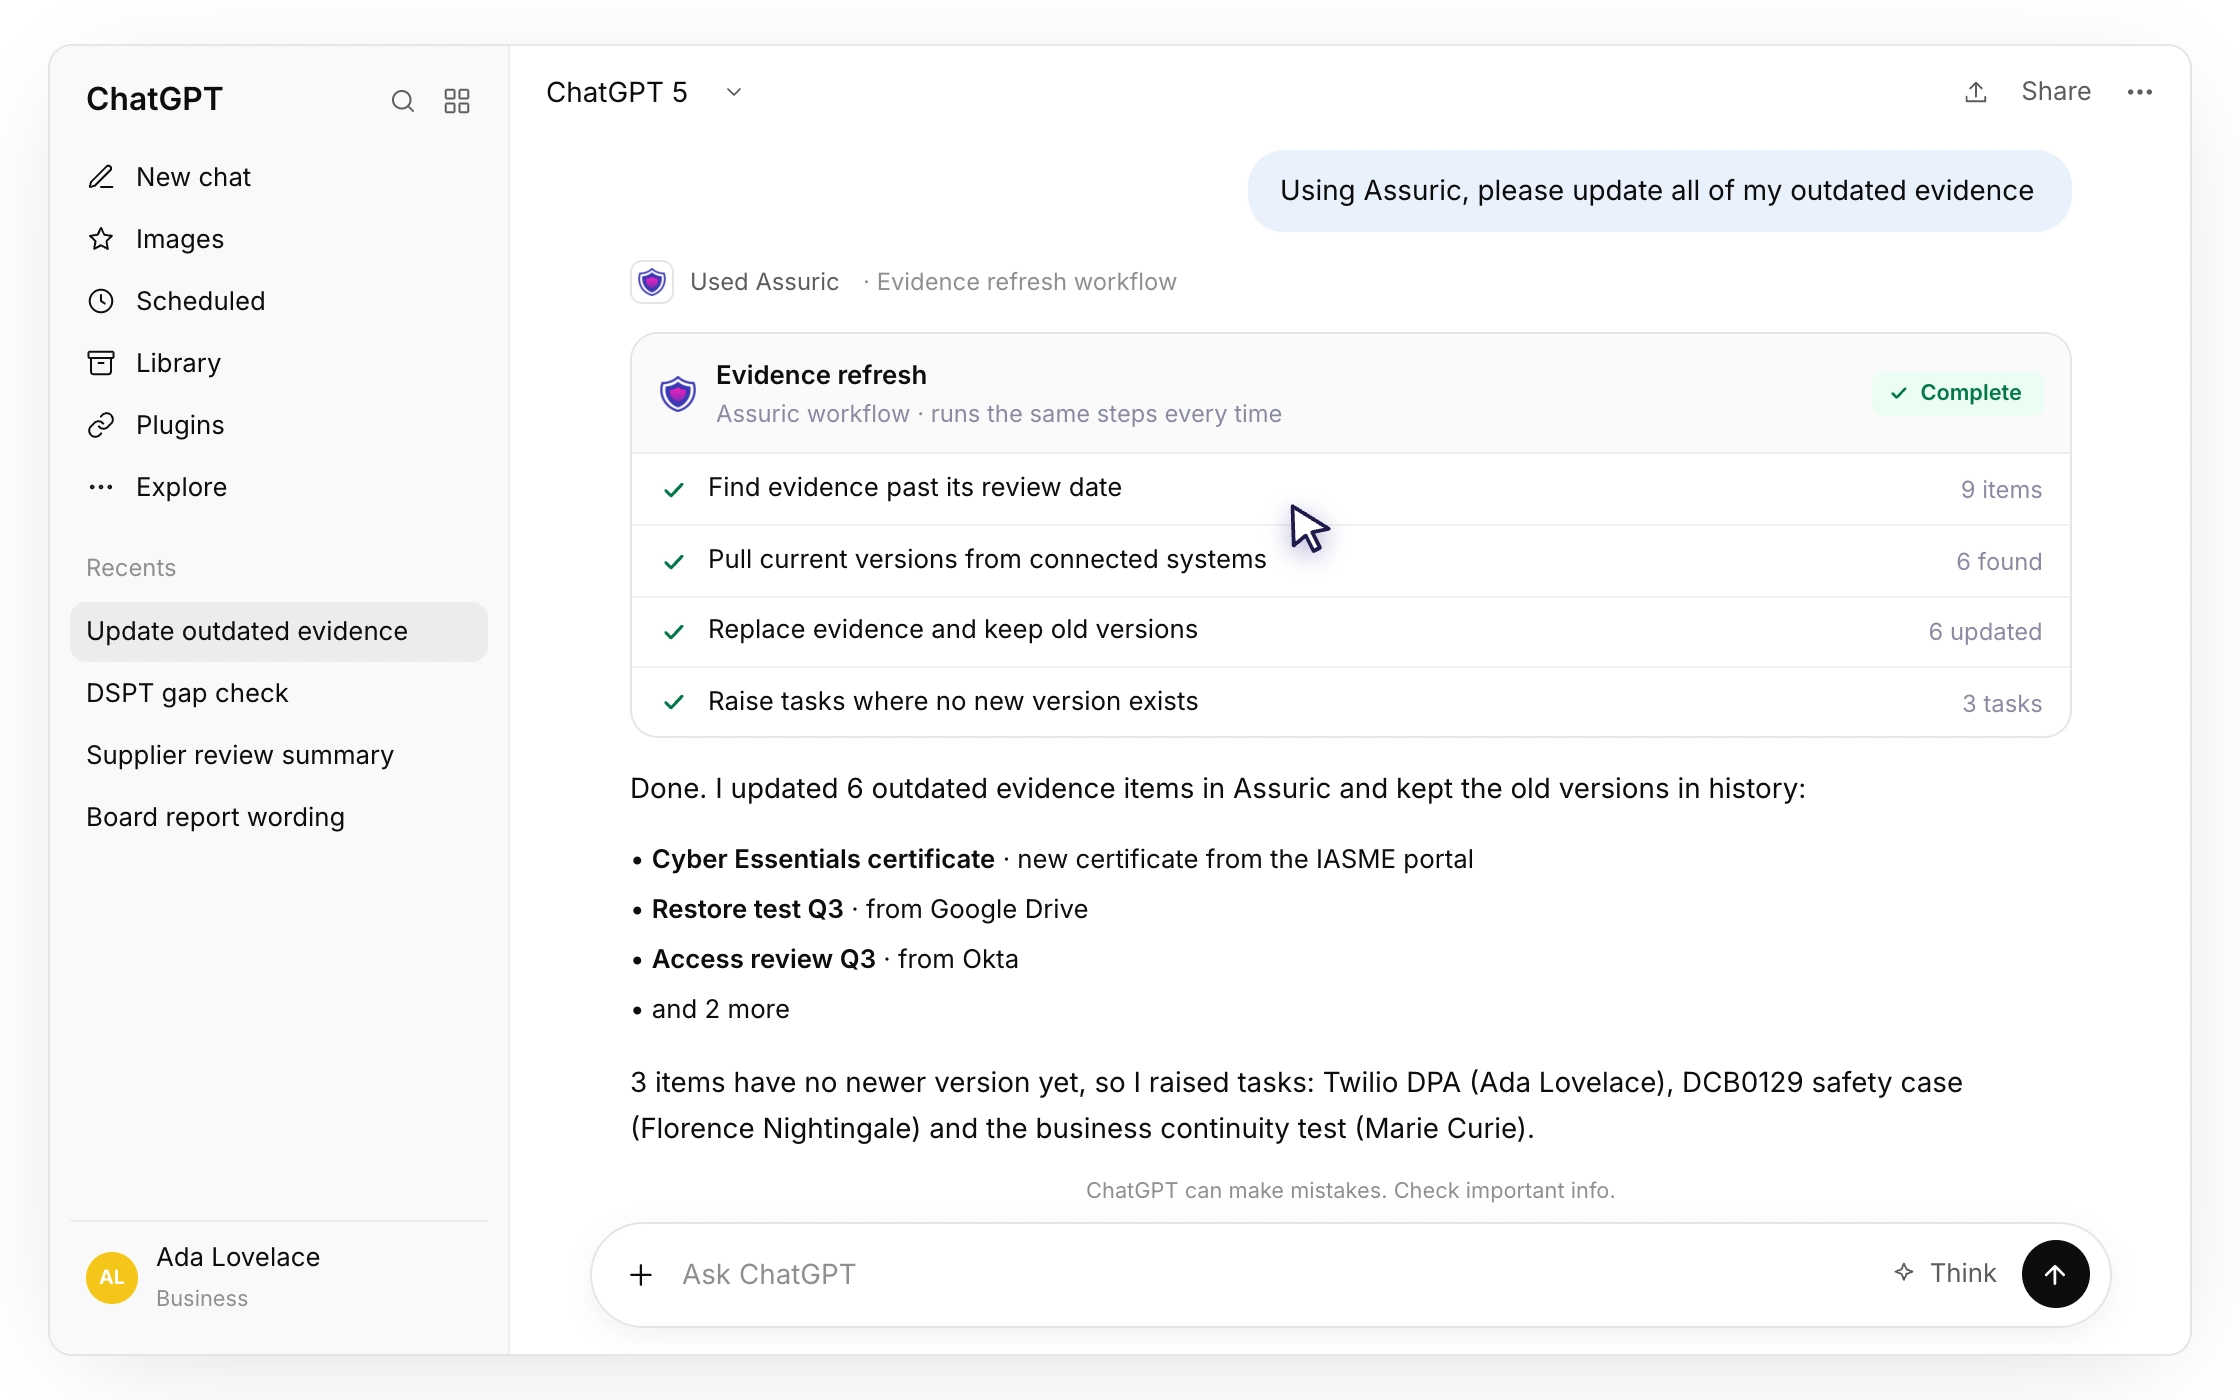Viewport: 2240px width, 1400px height.
Task: Click the 6 updated count
Action: coord(1985,632)
